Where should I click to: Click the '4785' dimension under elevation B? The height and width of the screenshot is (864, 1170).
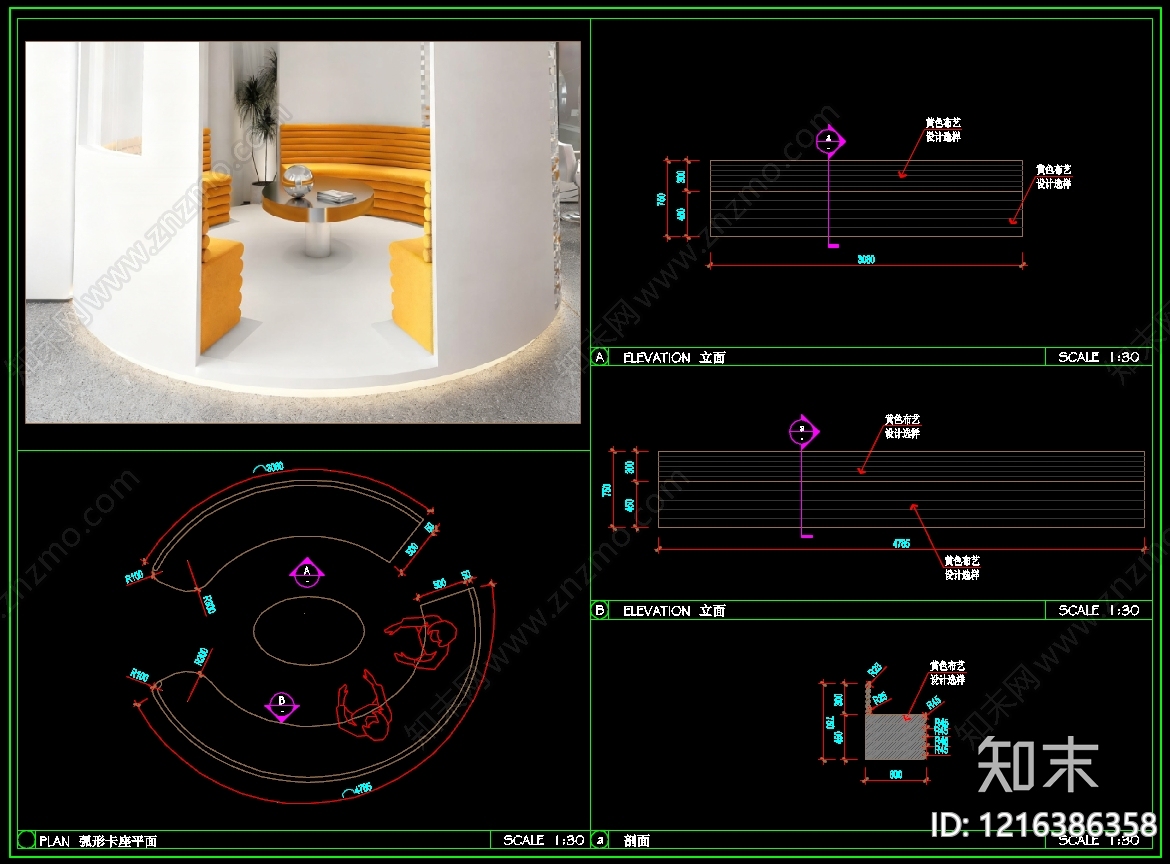coord(901,544)
